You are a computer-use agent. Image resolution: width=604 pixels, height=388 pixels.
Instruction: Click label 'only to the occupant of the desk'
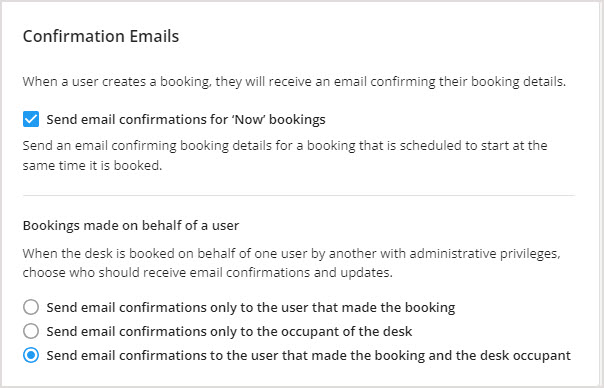[230, 331]
